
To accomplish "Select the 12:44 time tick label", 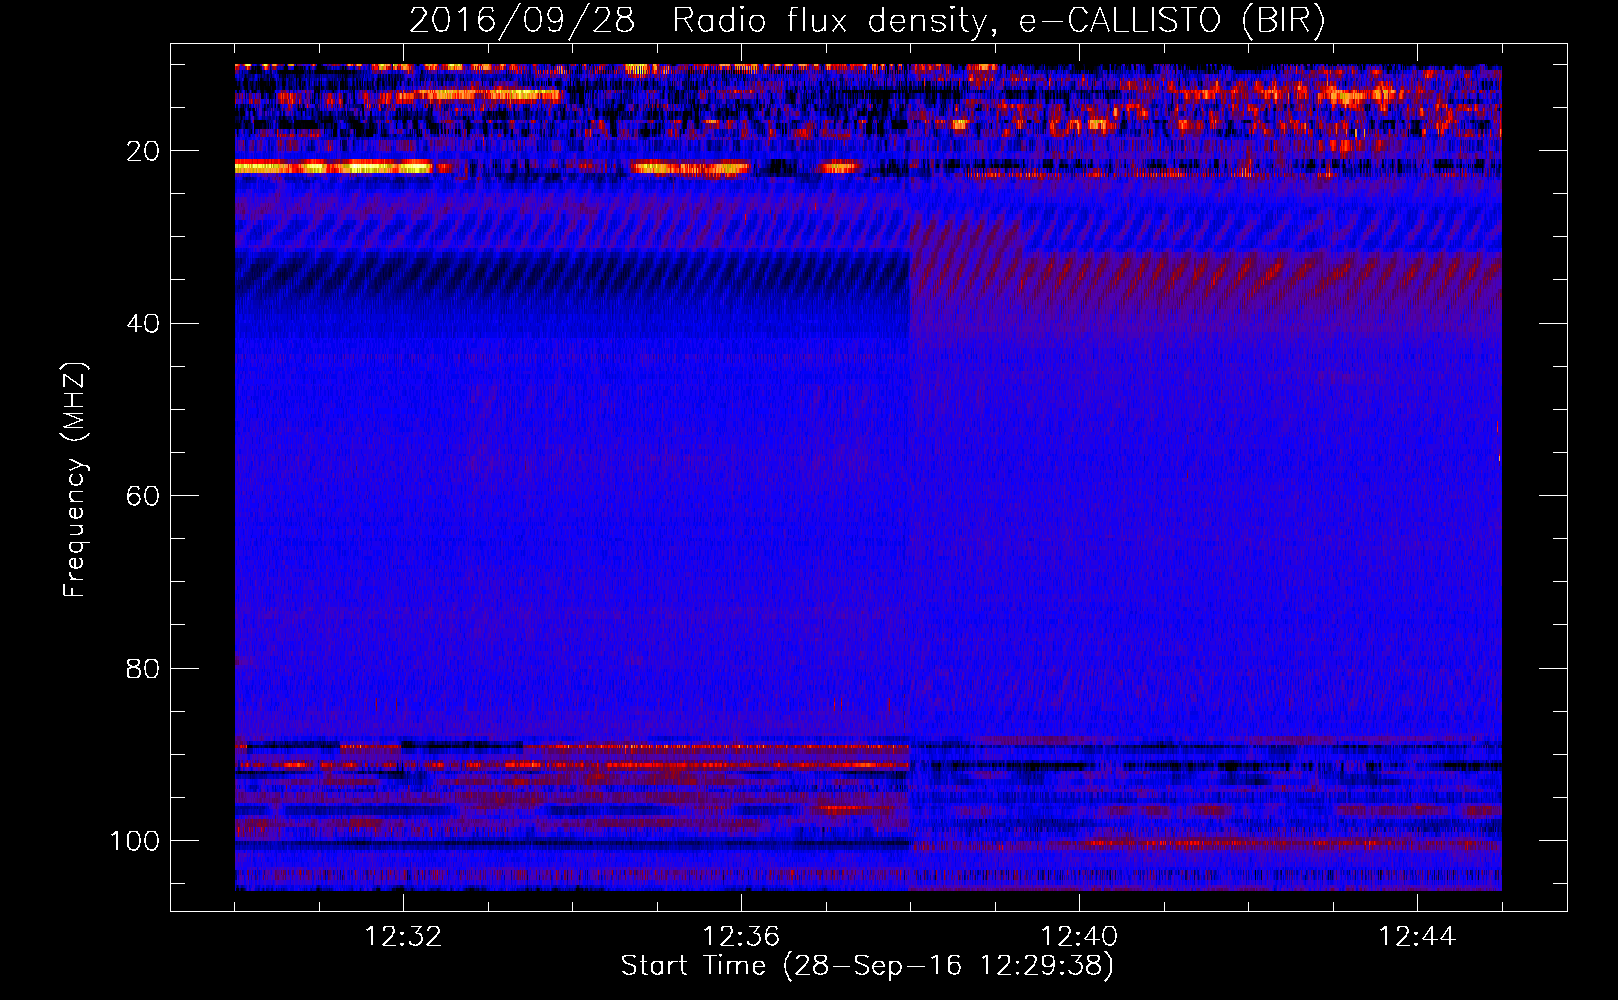I will pos(1417,936).
